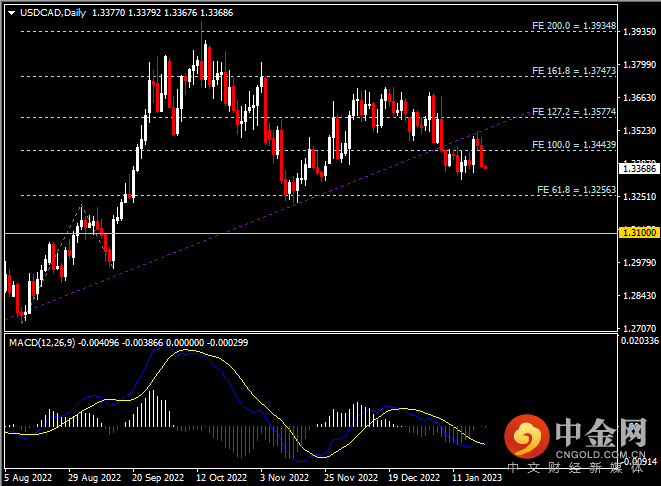
Task: Open the chart dropdown triangle beside USDCAD,Daily
Action: point(12,13)
